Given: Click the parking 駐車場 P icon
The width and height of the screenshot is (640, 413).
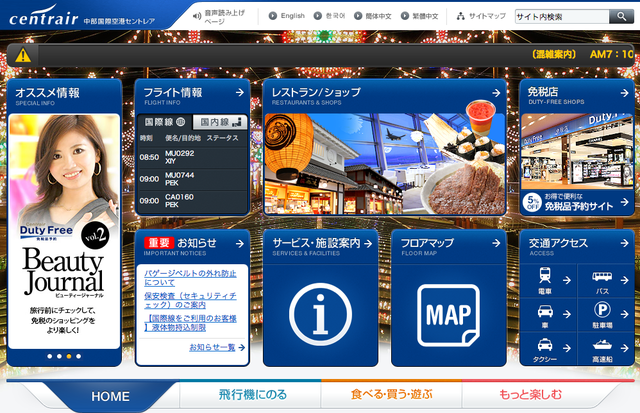Looking at the screenshot, I should pos(602,310).
